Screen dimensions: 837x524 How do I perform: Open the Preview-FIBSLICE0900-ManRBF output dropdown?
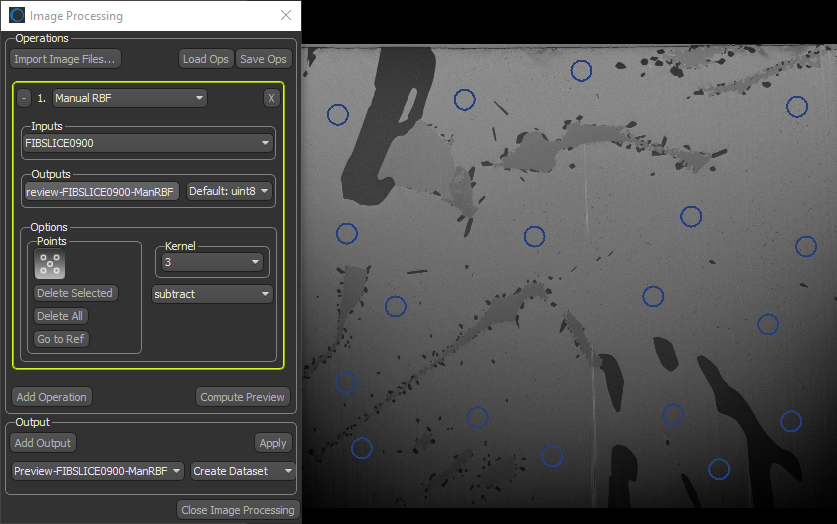point(98,471)
